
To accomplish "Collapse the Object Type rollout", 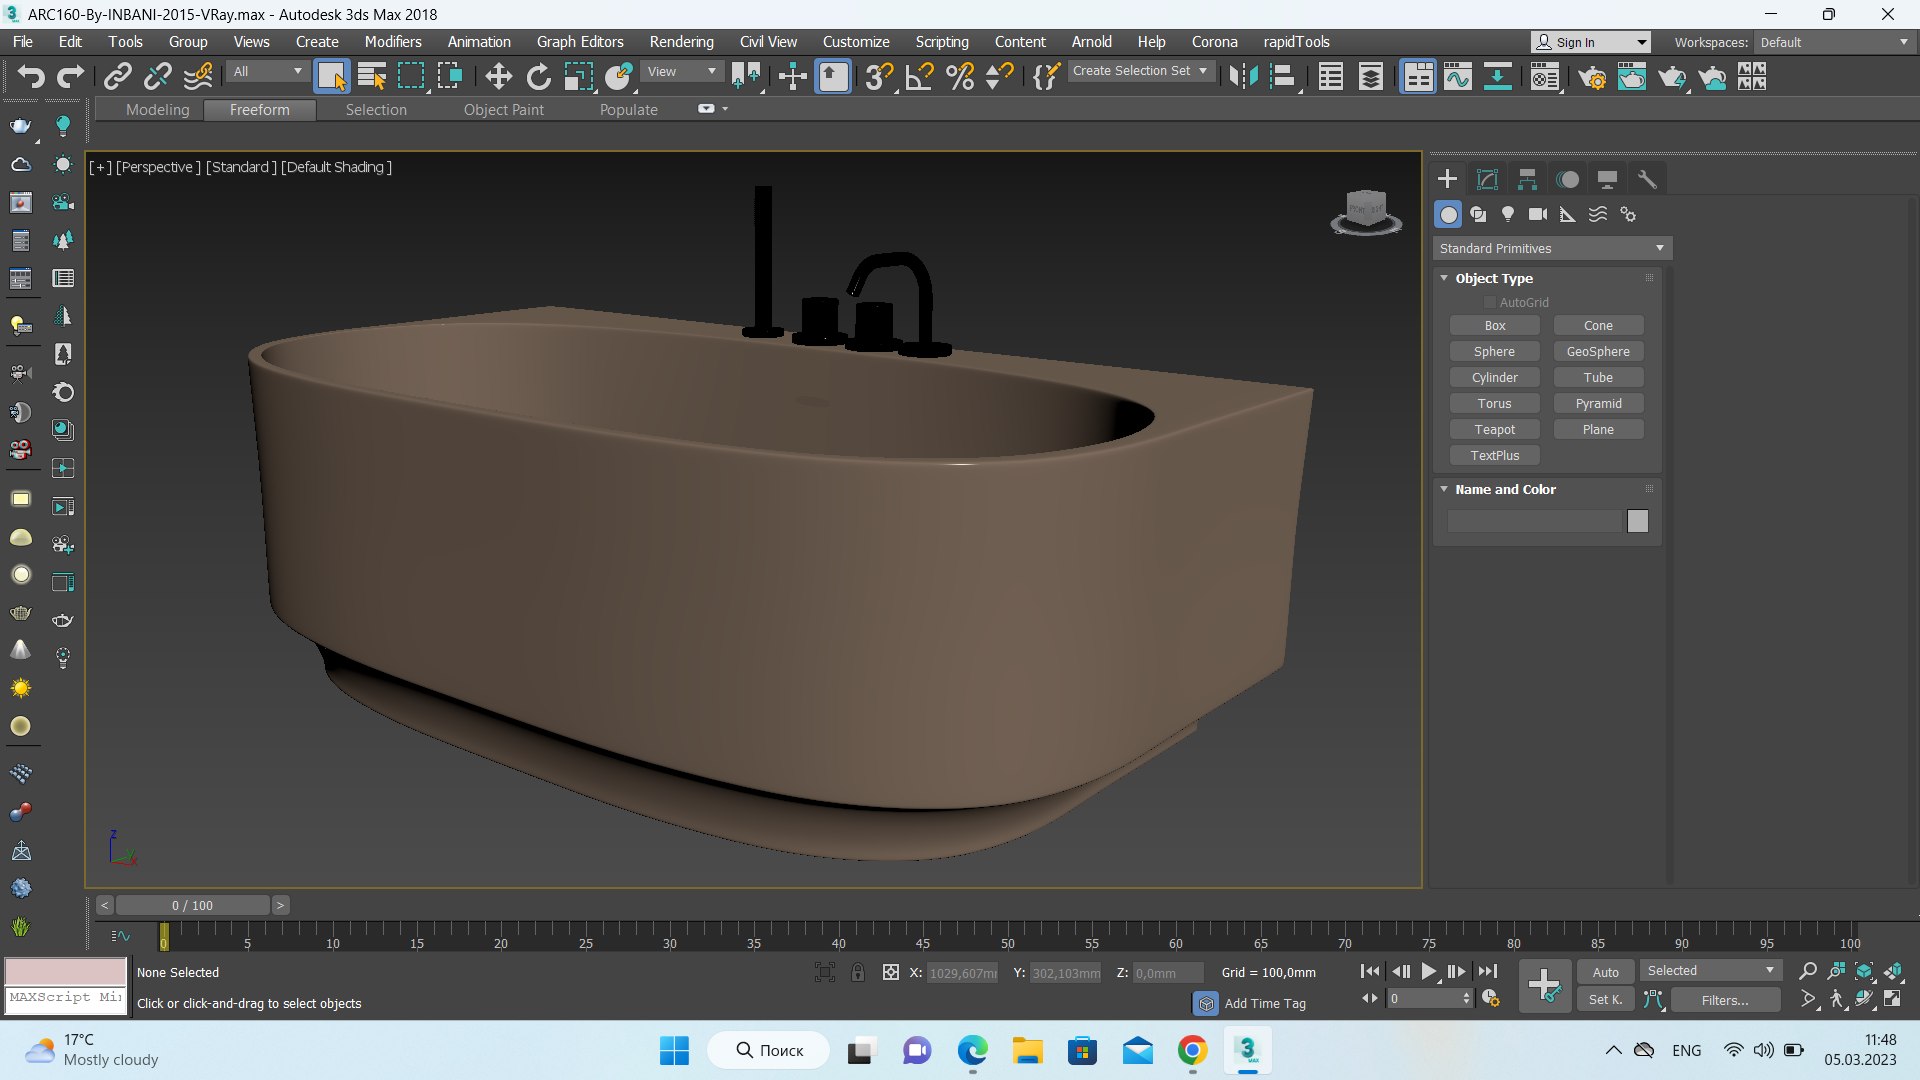I will 1444,278.
